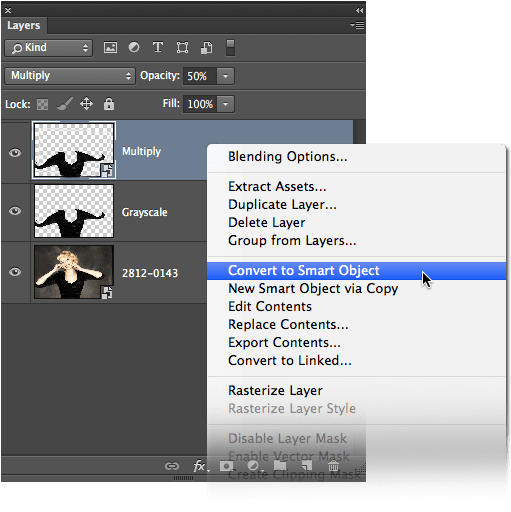Lock image pixels brush icon
The image size is (511, 512).
tap(65, 104)
